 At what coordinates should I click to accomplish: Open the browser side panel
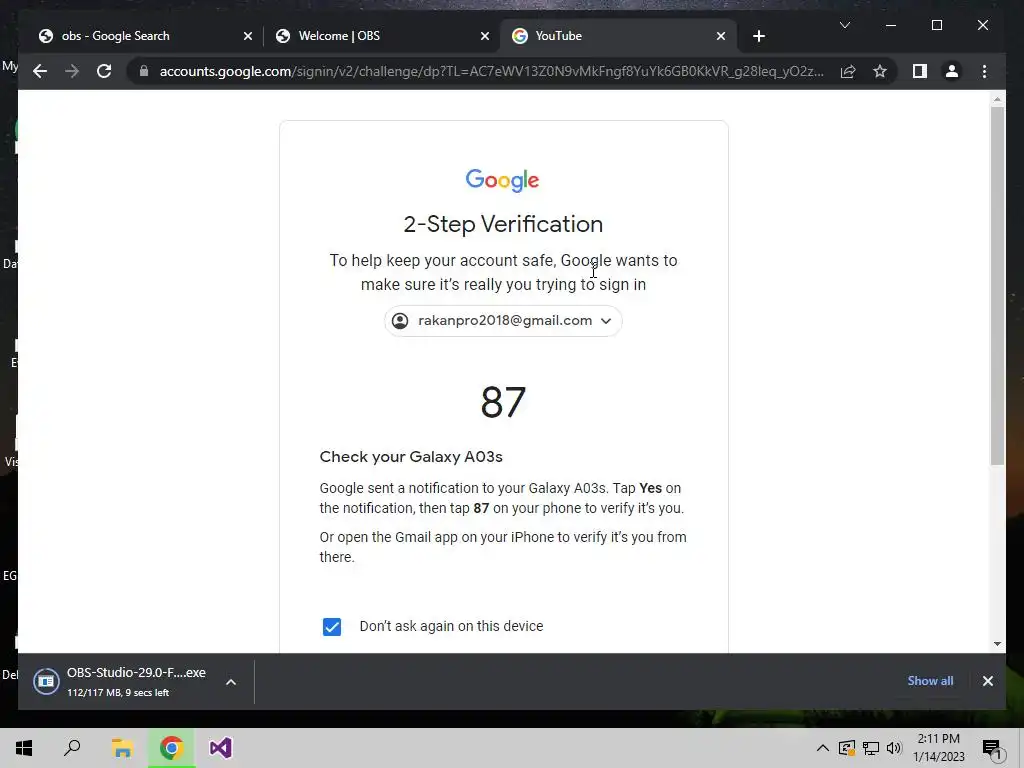pyautogui.click(x=920, y=71)
